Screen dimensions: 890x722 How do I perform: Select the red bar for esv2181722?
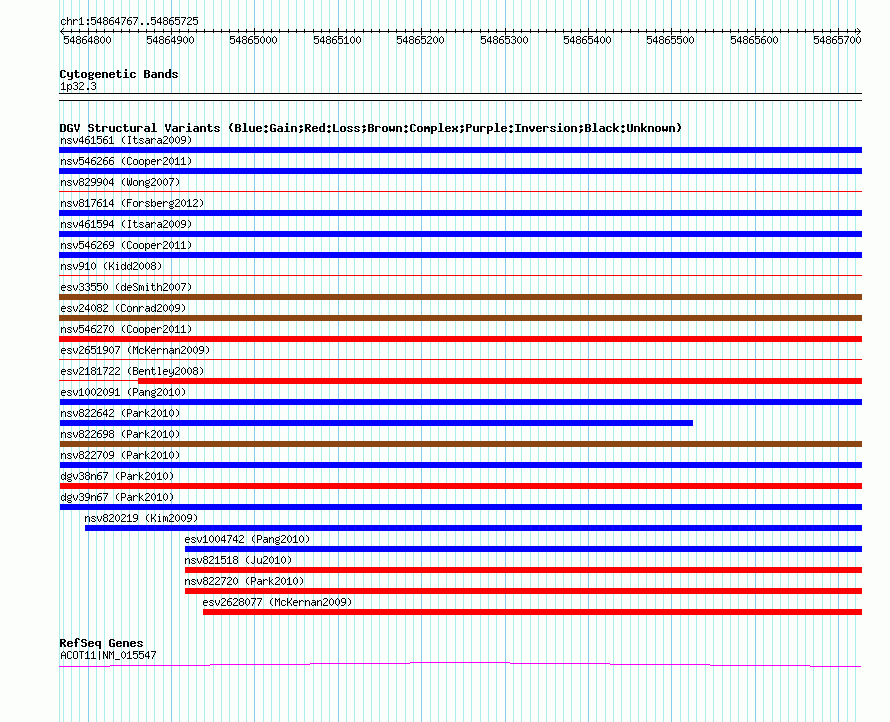click(x=499, y=381)
